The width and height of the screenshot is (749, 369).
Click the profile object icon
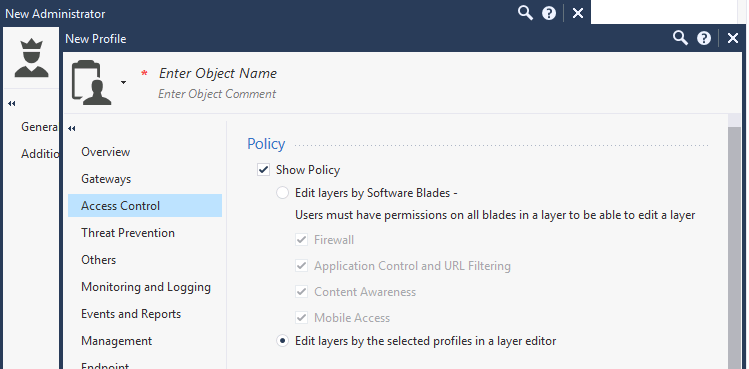(x=92, y=82)
